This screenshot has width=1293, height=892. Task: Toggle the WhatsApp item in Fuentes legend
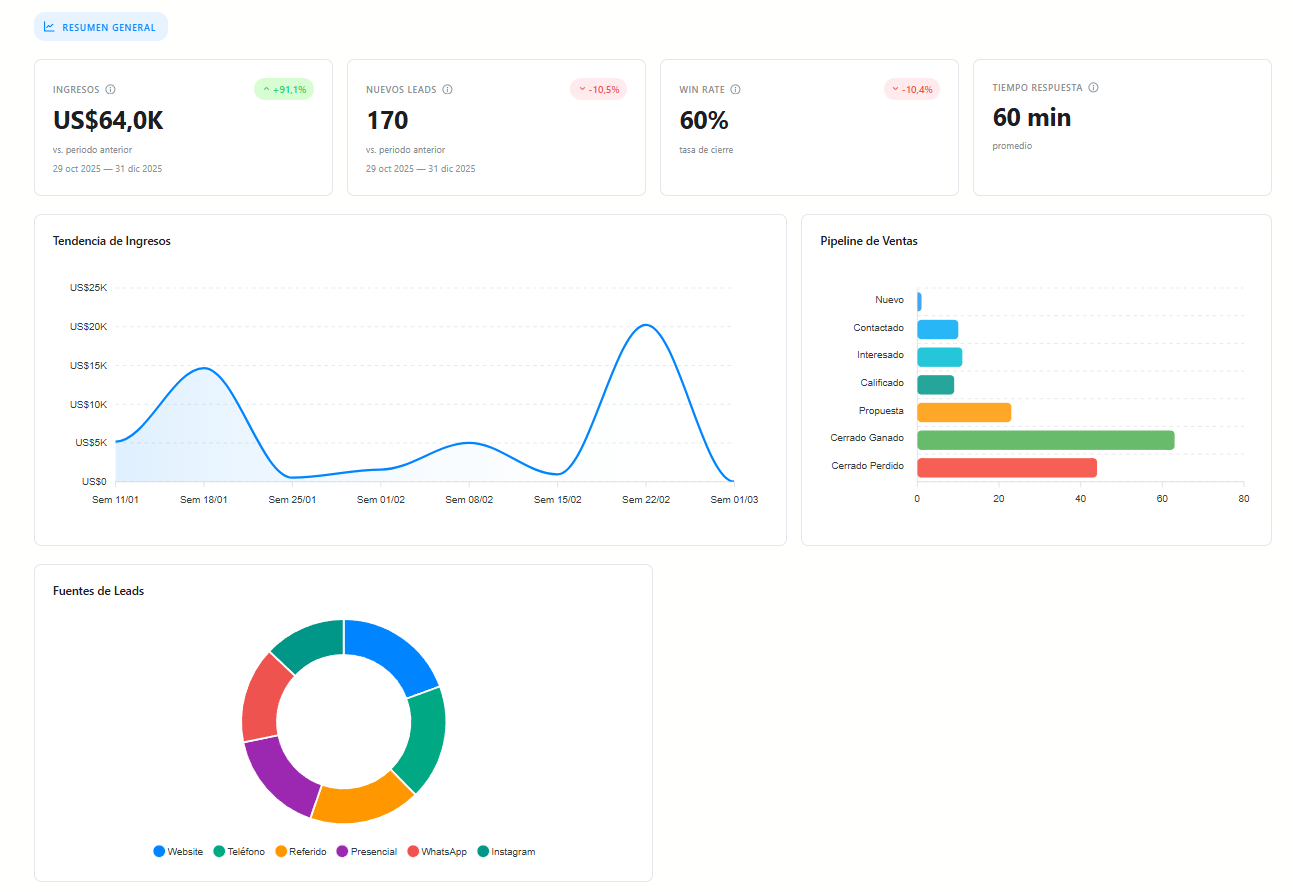click(437, 851)
